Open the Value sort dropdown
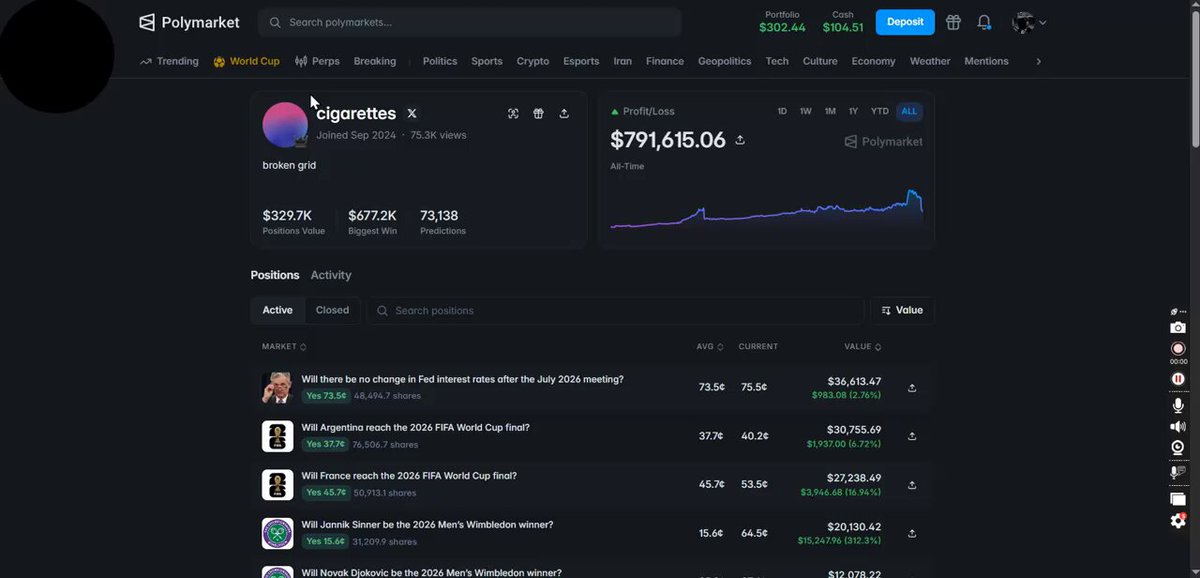1200x578 pixels. tap(903, 310)
